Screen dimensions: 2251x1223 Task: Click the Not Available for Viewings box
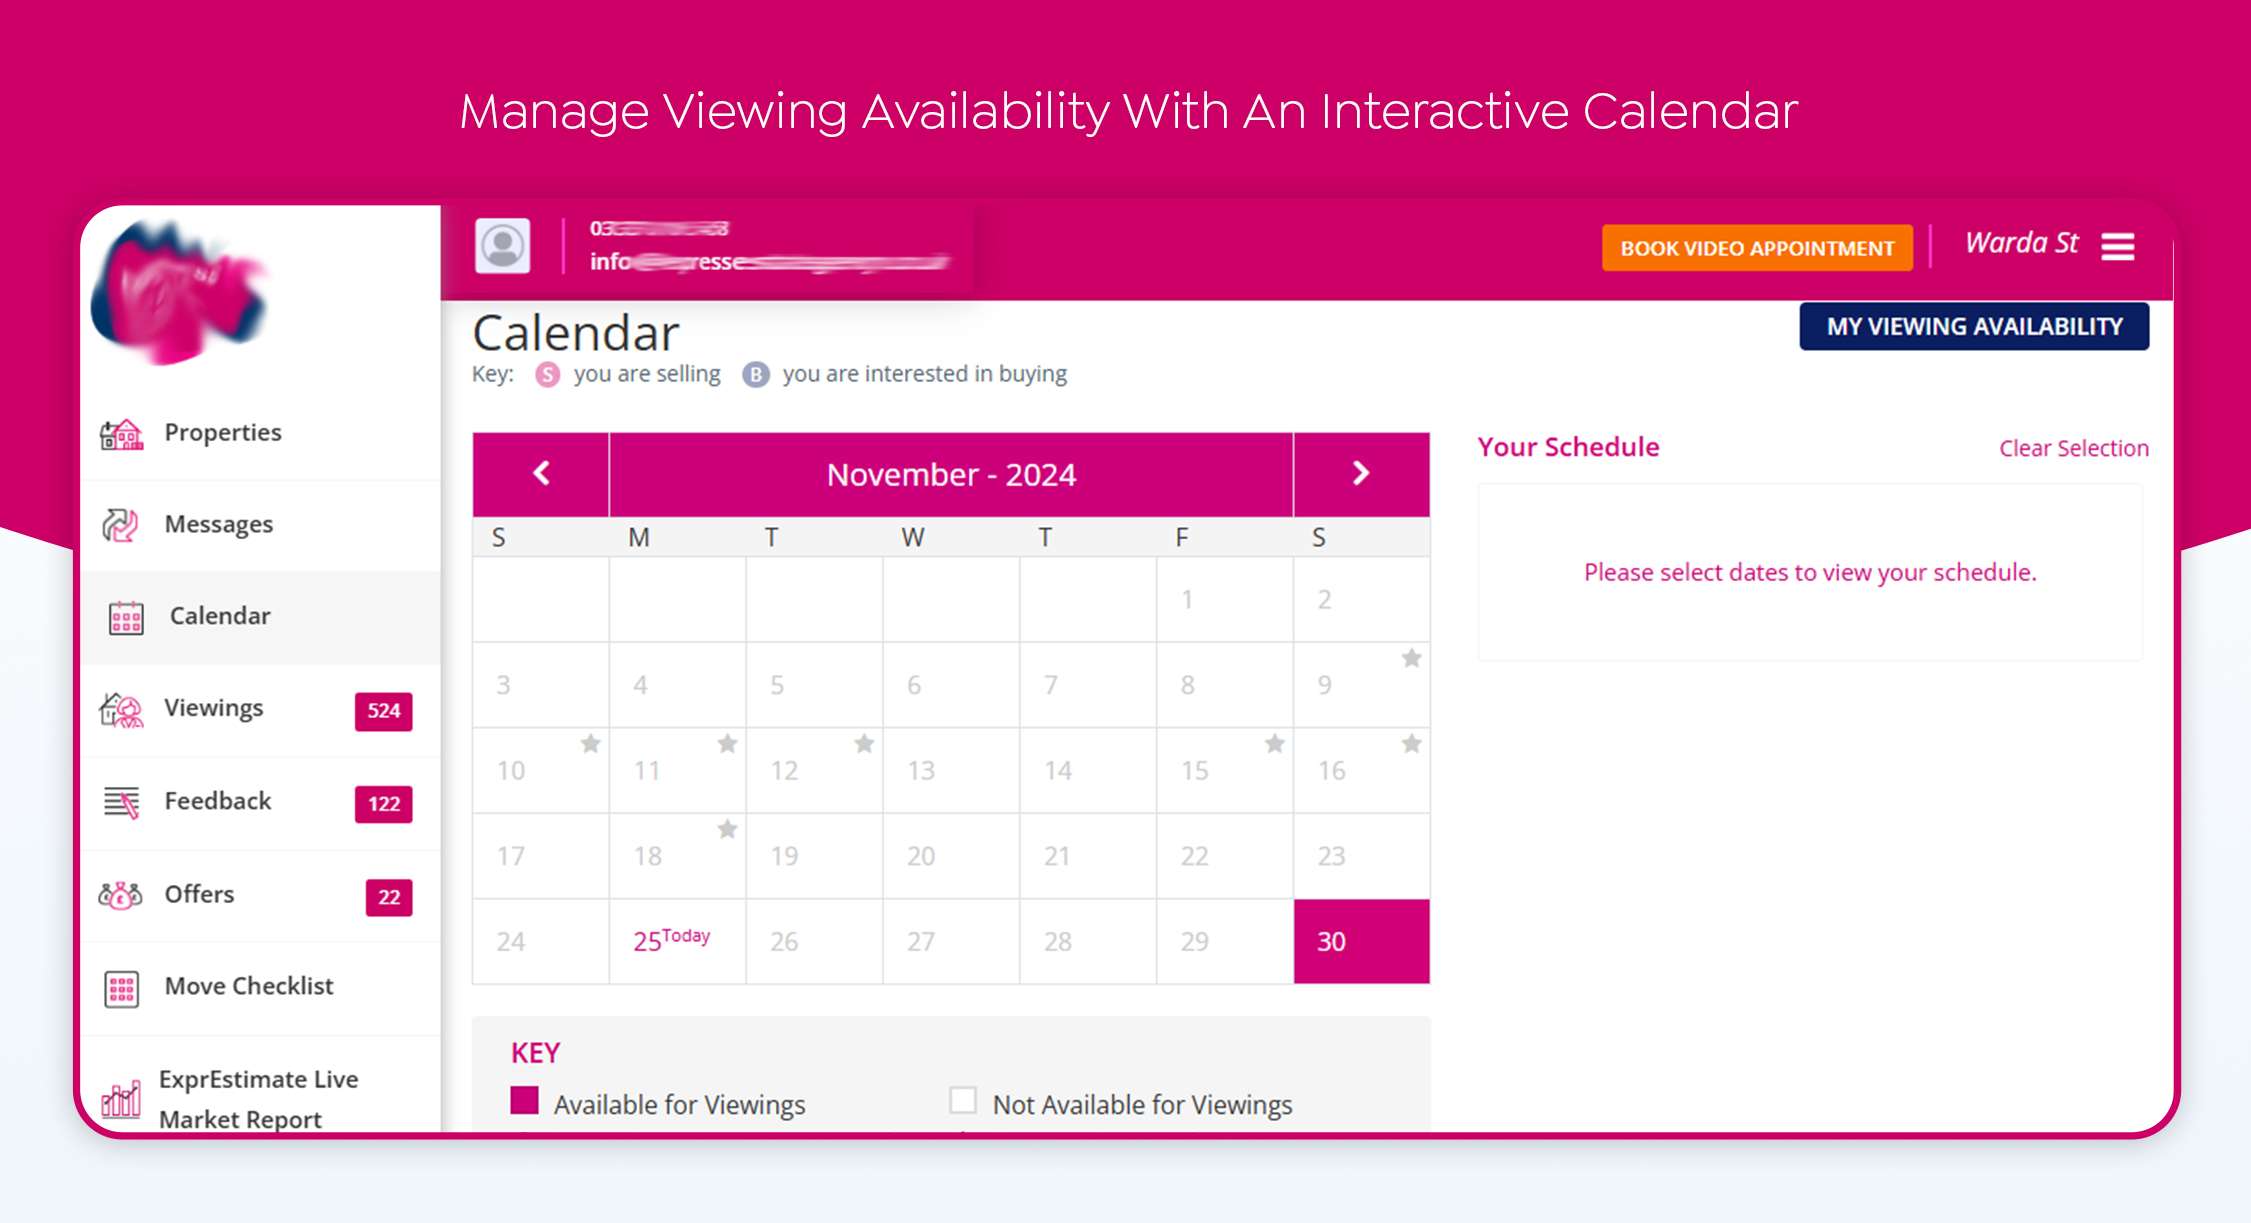(962, 1100)
